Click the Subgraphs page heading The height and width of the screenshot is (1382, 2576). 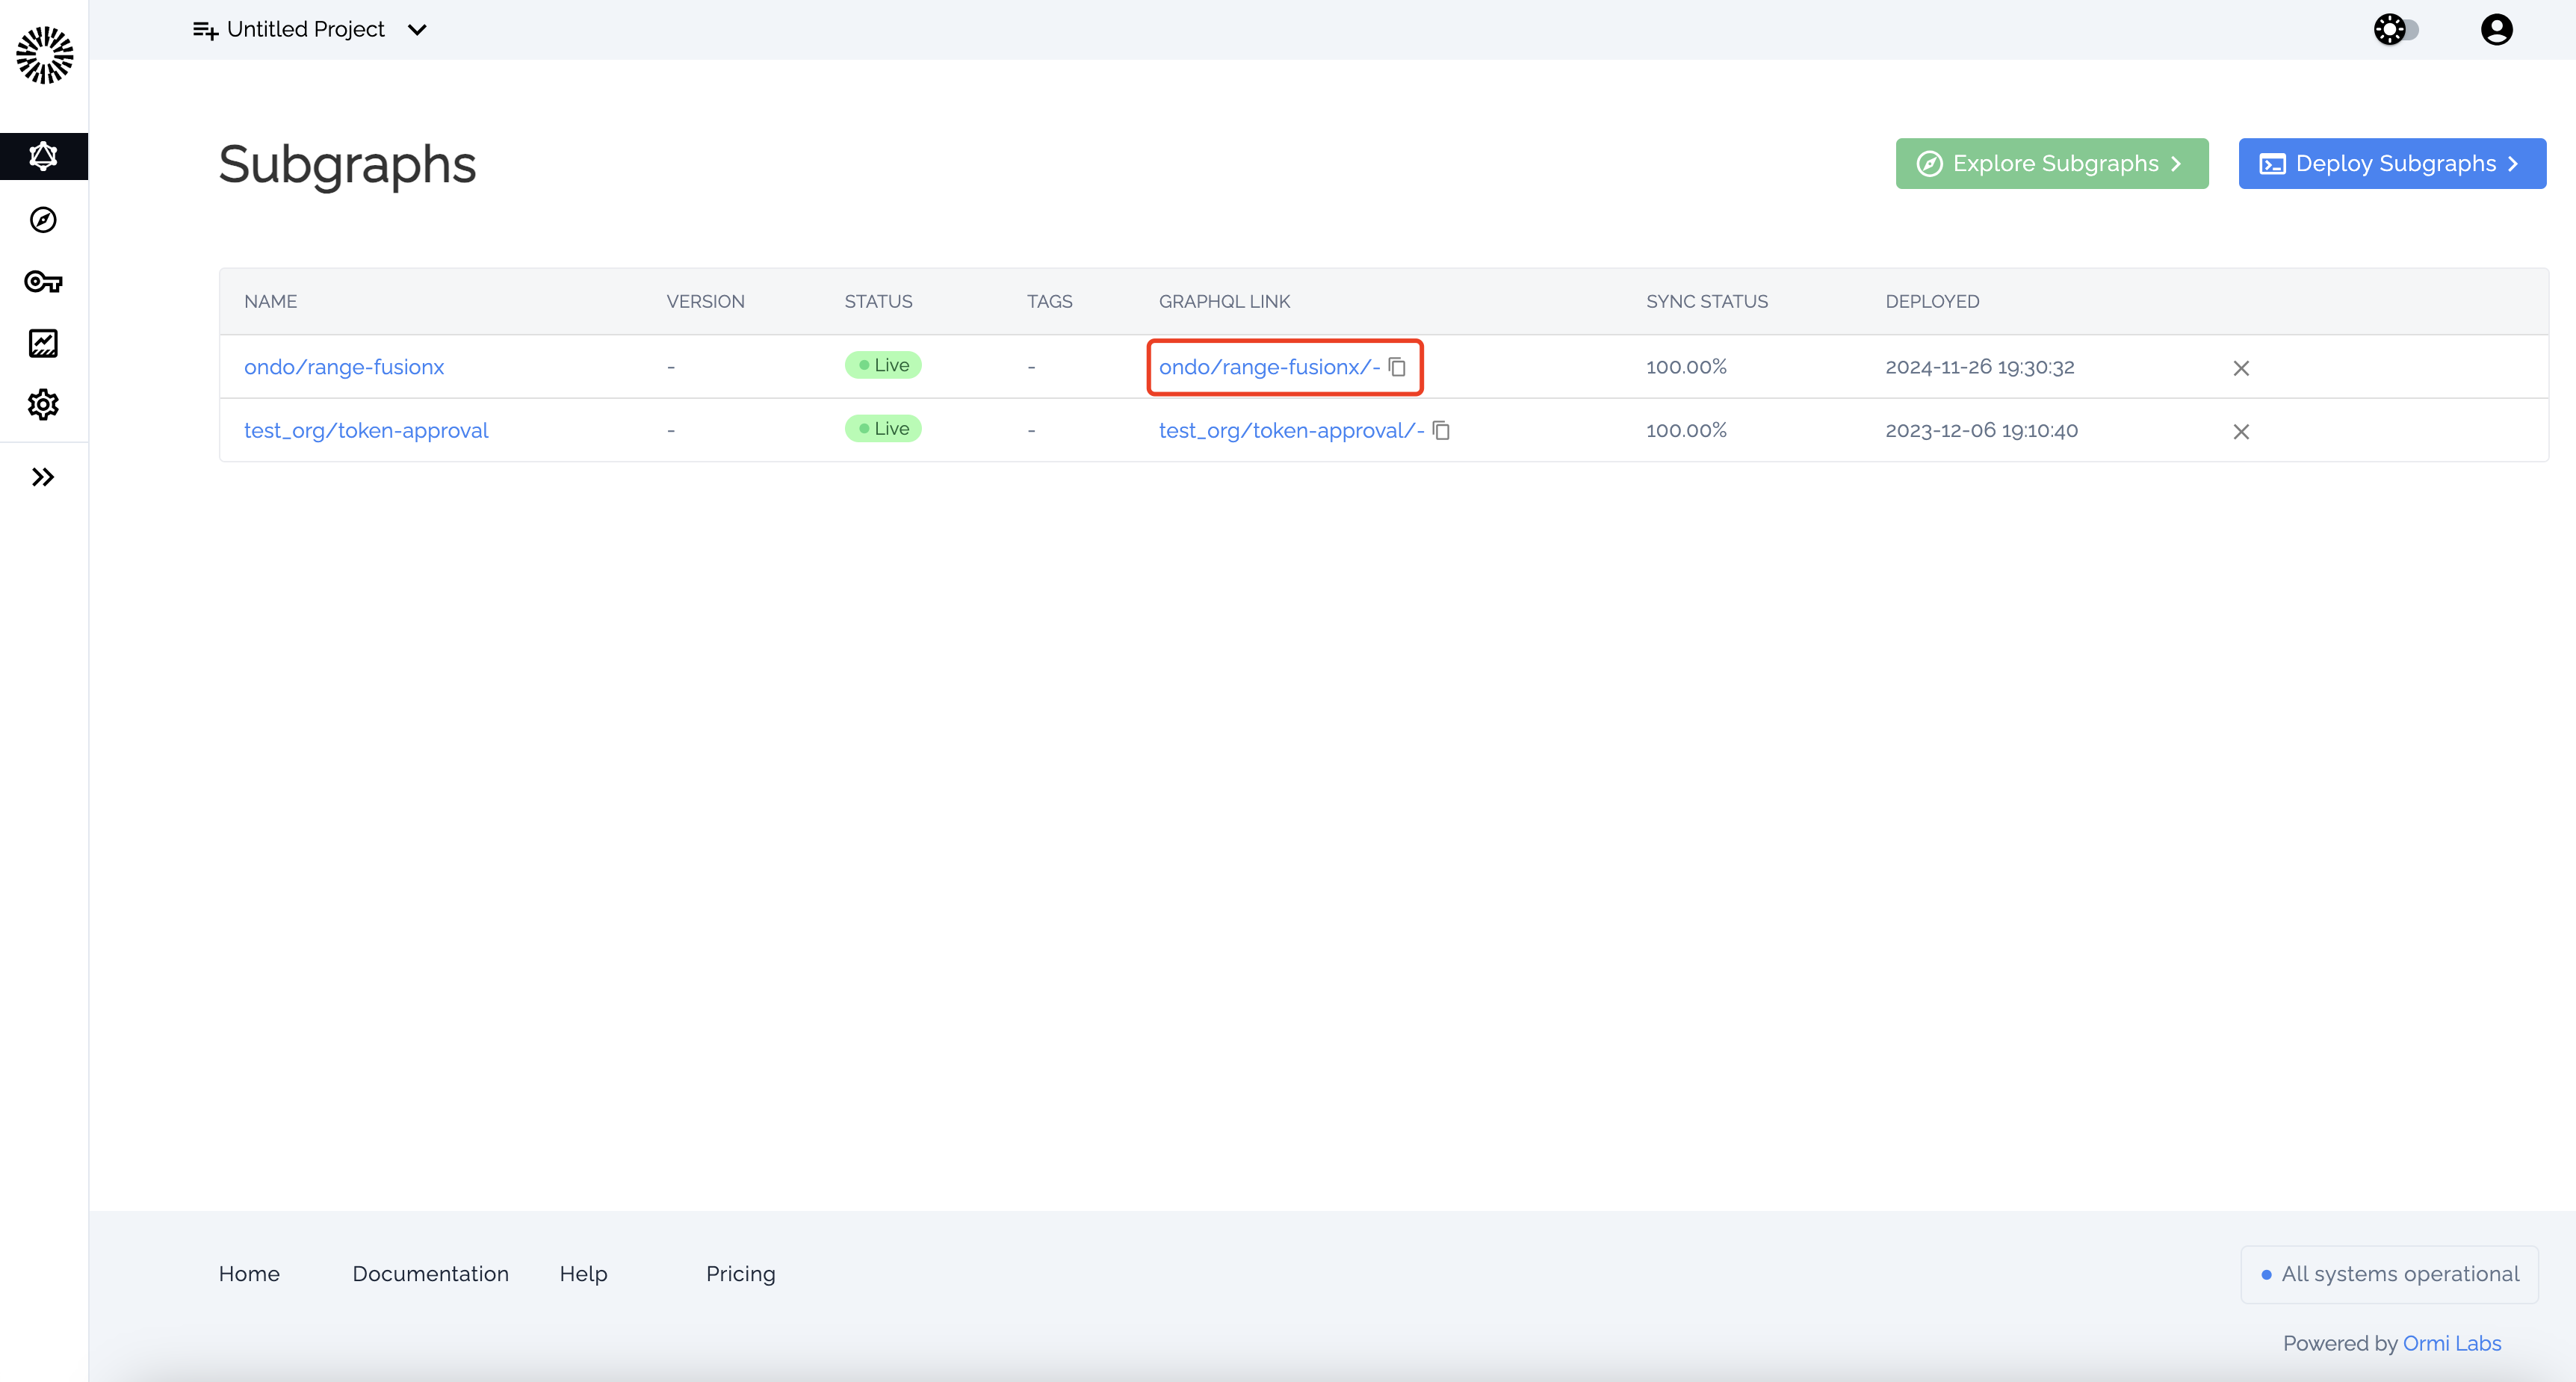347,165
